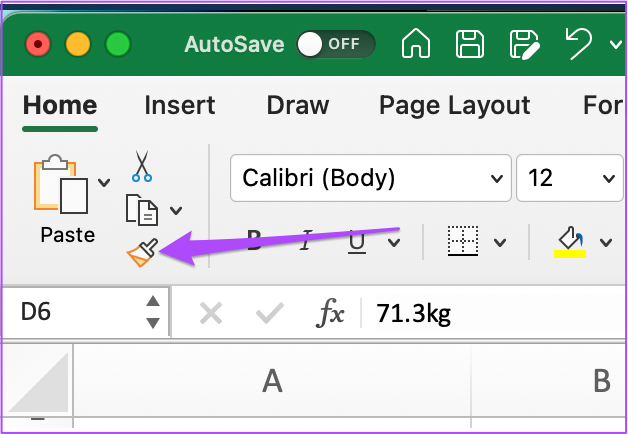The height and width of the screenshot is (434, 628).
Task: Expand the undo history dropdown arrow
Action: 615,44
